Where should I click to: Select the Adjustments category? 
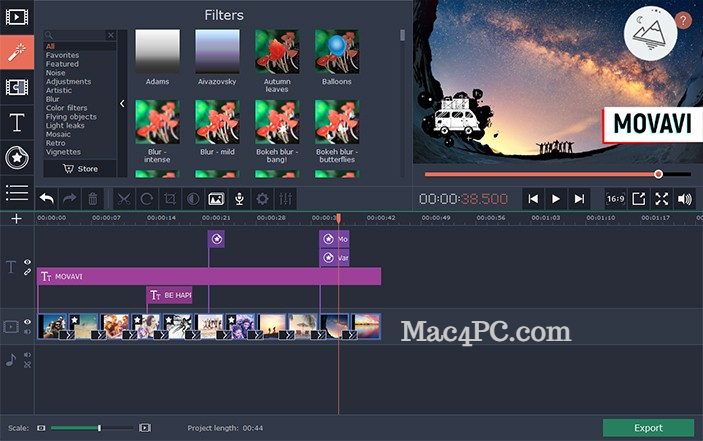pos(68,82)
